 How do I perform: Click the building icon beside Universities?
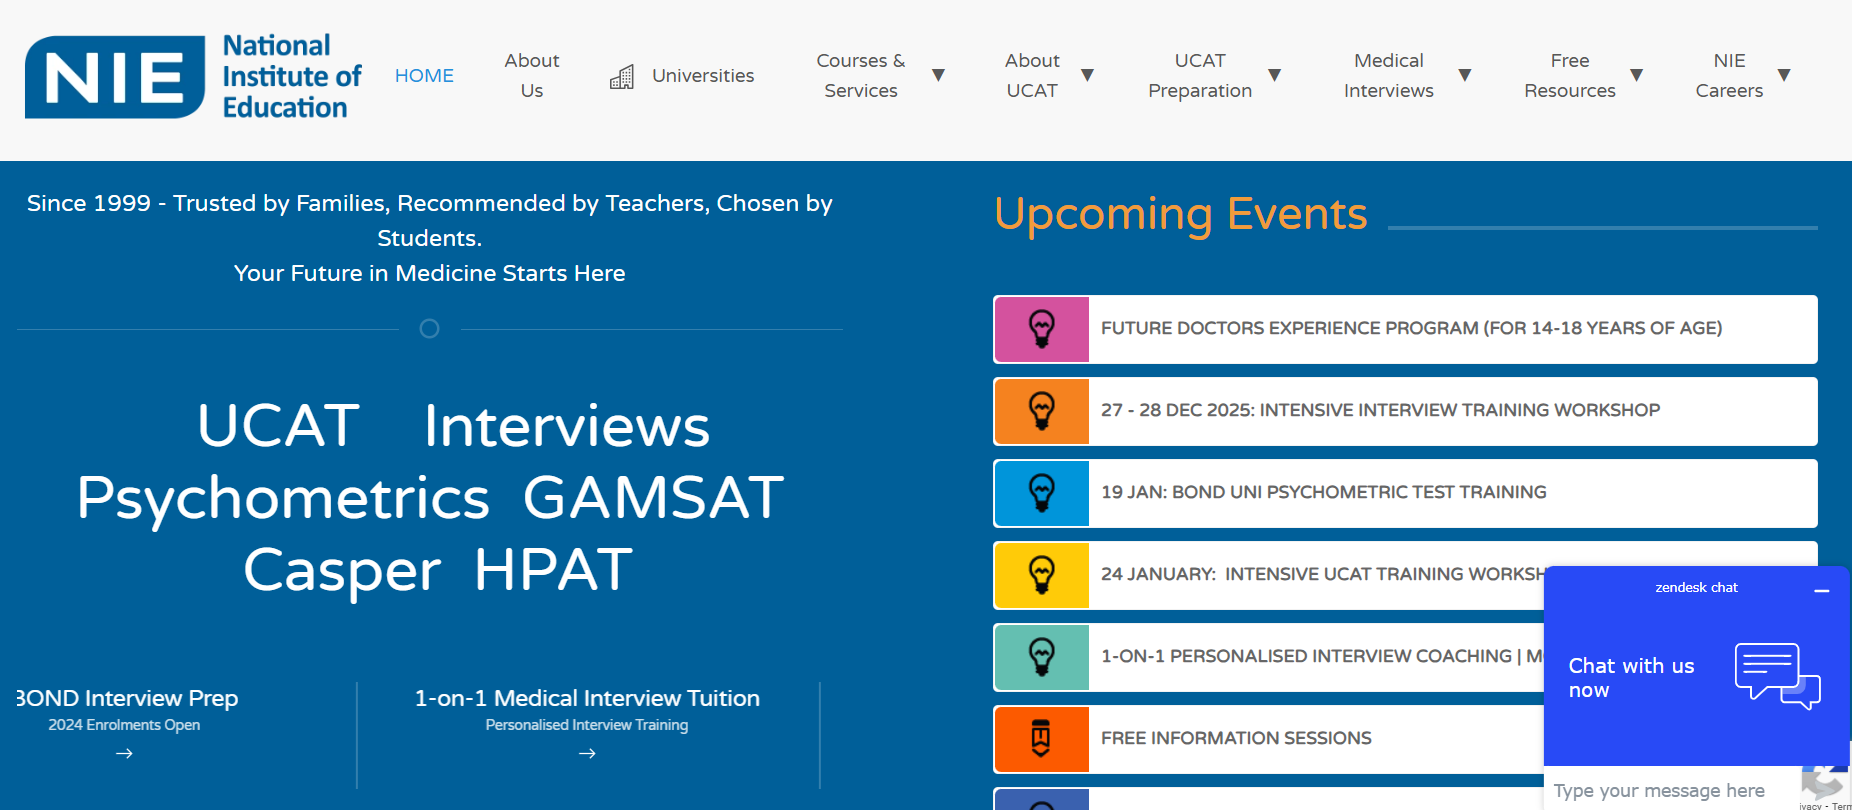[622, 77]
